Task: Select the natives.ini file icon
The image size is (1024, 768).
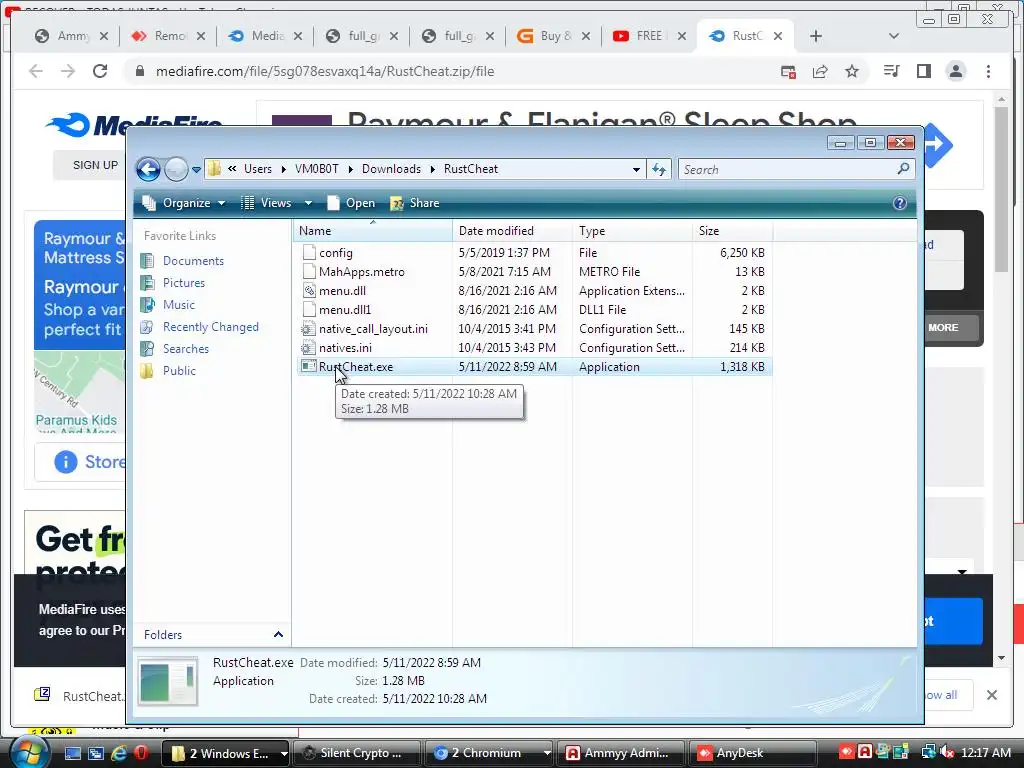Action: (308, 347)
